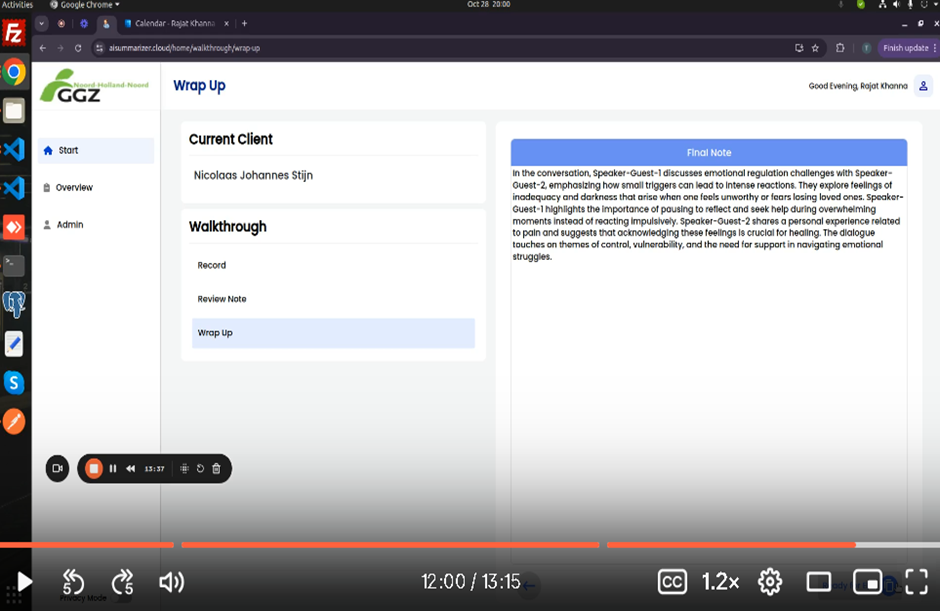The width and height of the screenshot is (940, 611).
Task: Skip forward 5 seconds
Action: pos(122,582)
